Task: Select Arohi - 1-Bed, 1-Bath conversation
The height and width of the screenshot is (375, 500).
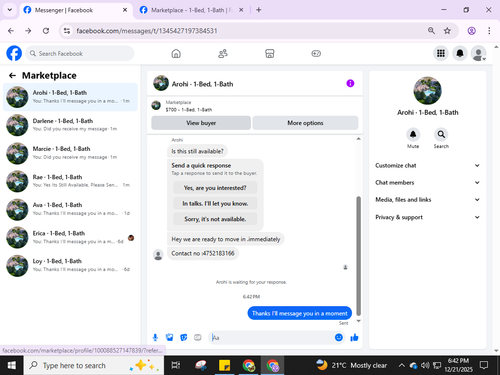Action: 70,97
